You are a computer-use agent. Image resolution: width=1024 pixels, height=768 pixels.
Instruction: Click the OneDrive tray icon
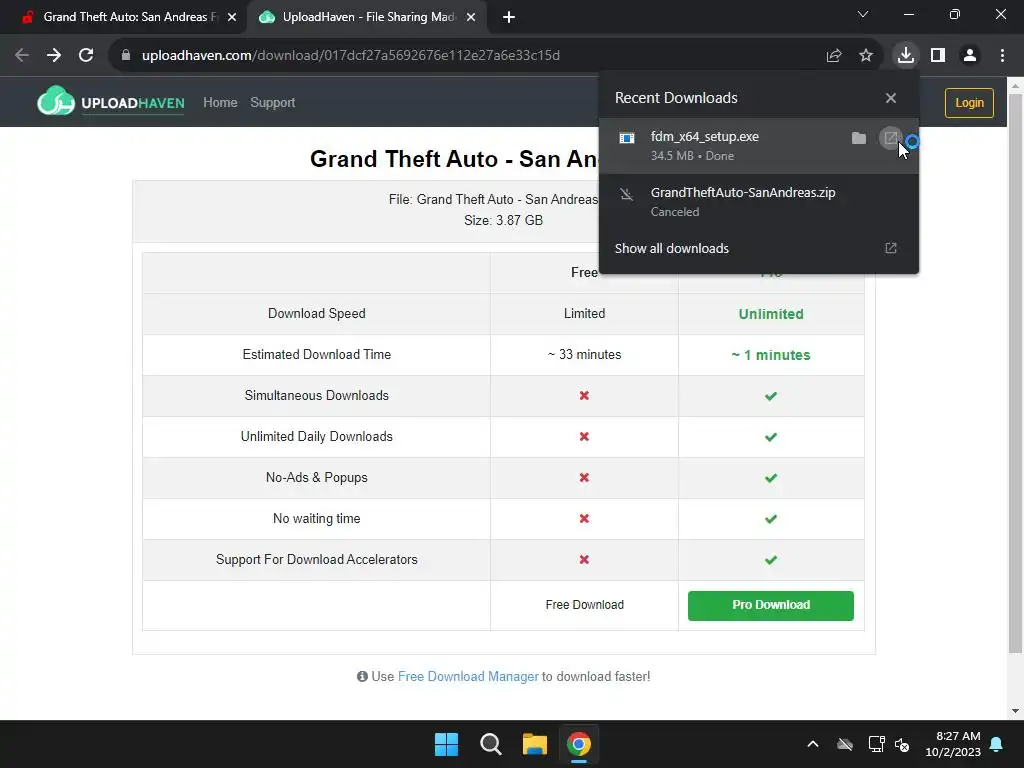845,744
